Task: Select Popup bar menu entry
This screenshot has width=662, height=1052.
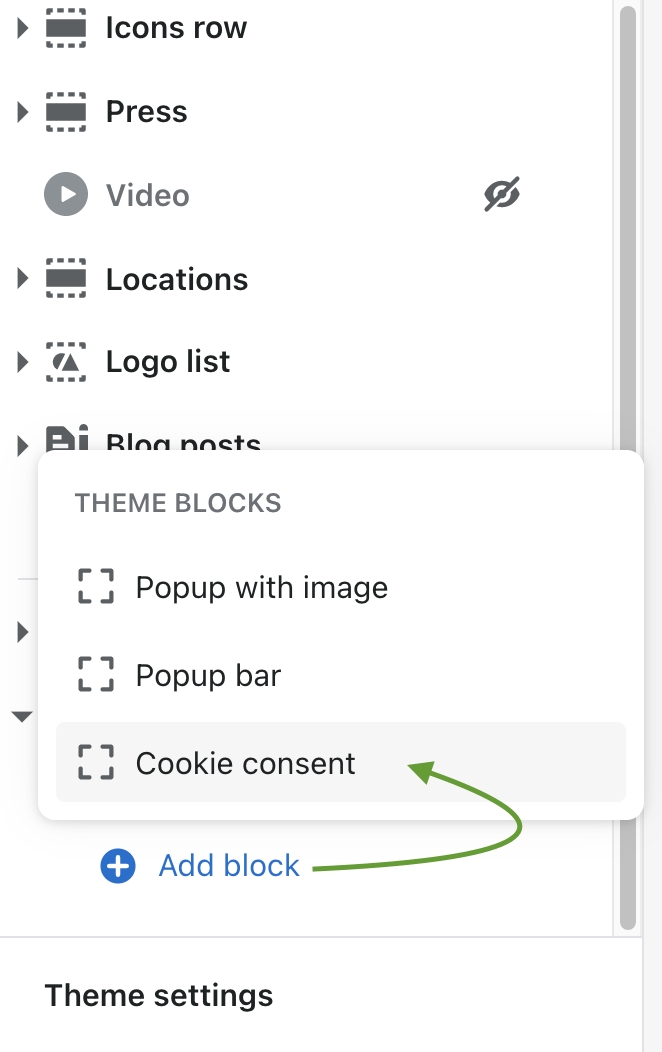Action: [208, 675]
